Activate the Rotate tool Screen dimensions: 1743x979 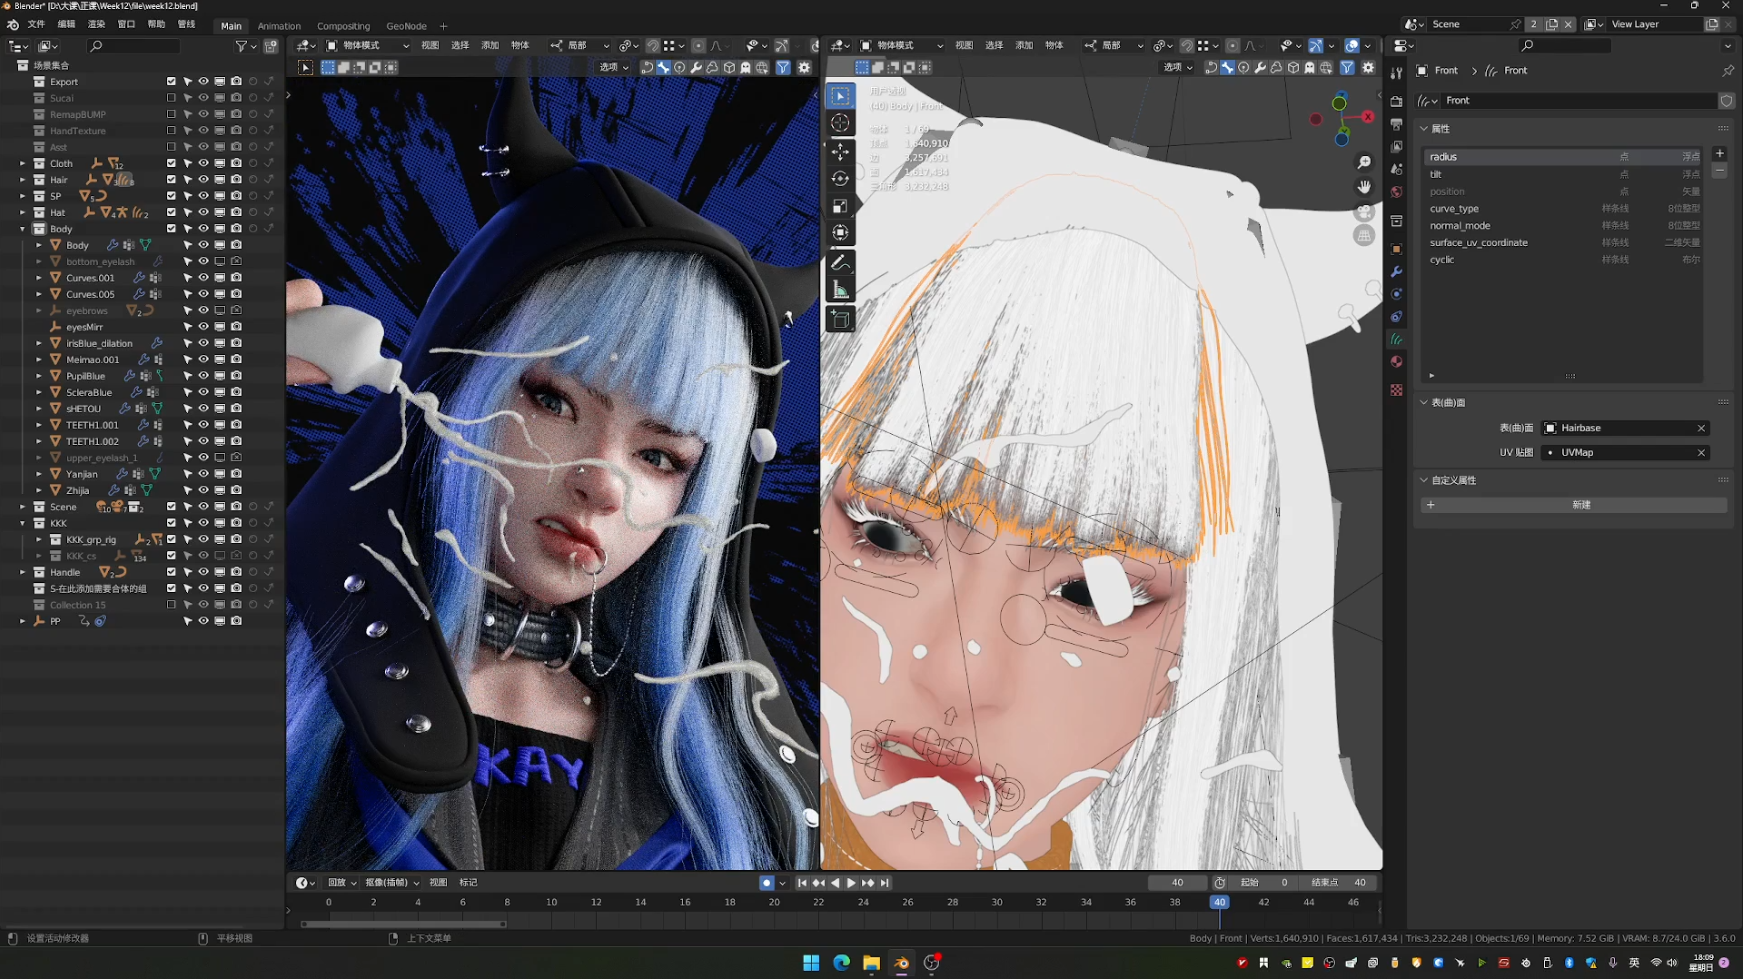tap(841, 177)
